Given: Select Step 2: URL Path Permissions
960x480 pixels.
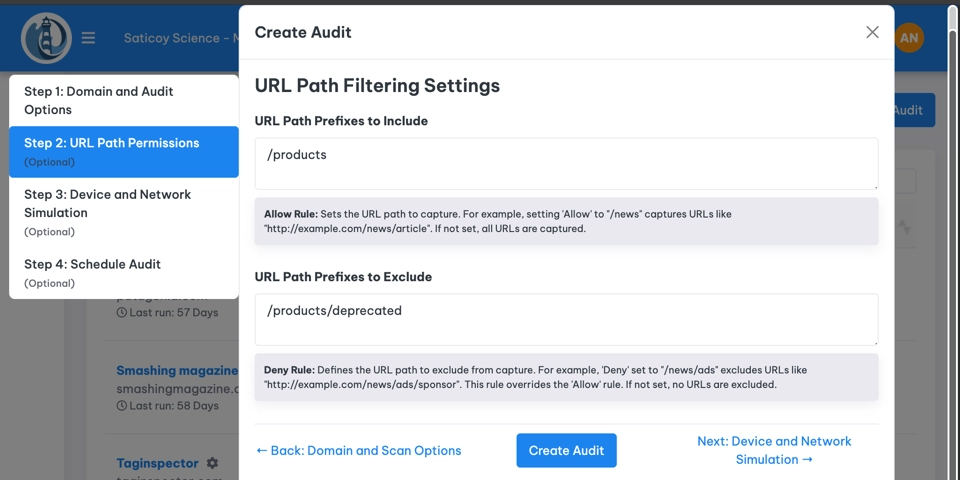Looking at the screenshot, I should [x=124, y=151].
